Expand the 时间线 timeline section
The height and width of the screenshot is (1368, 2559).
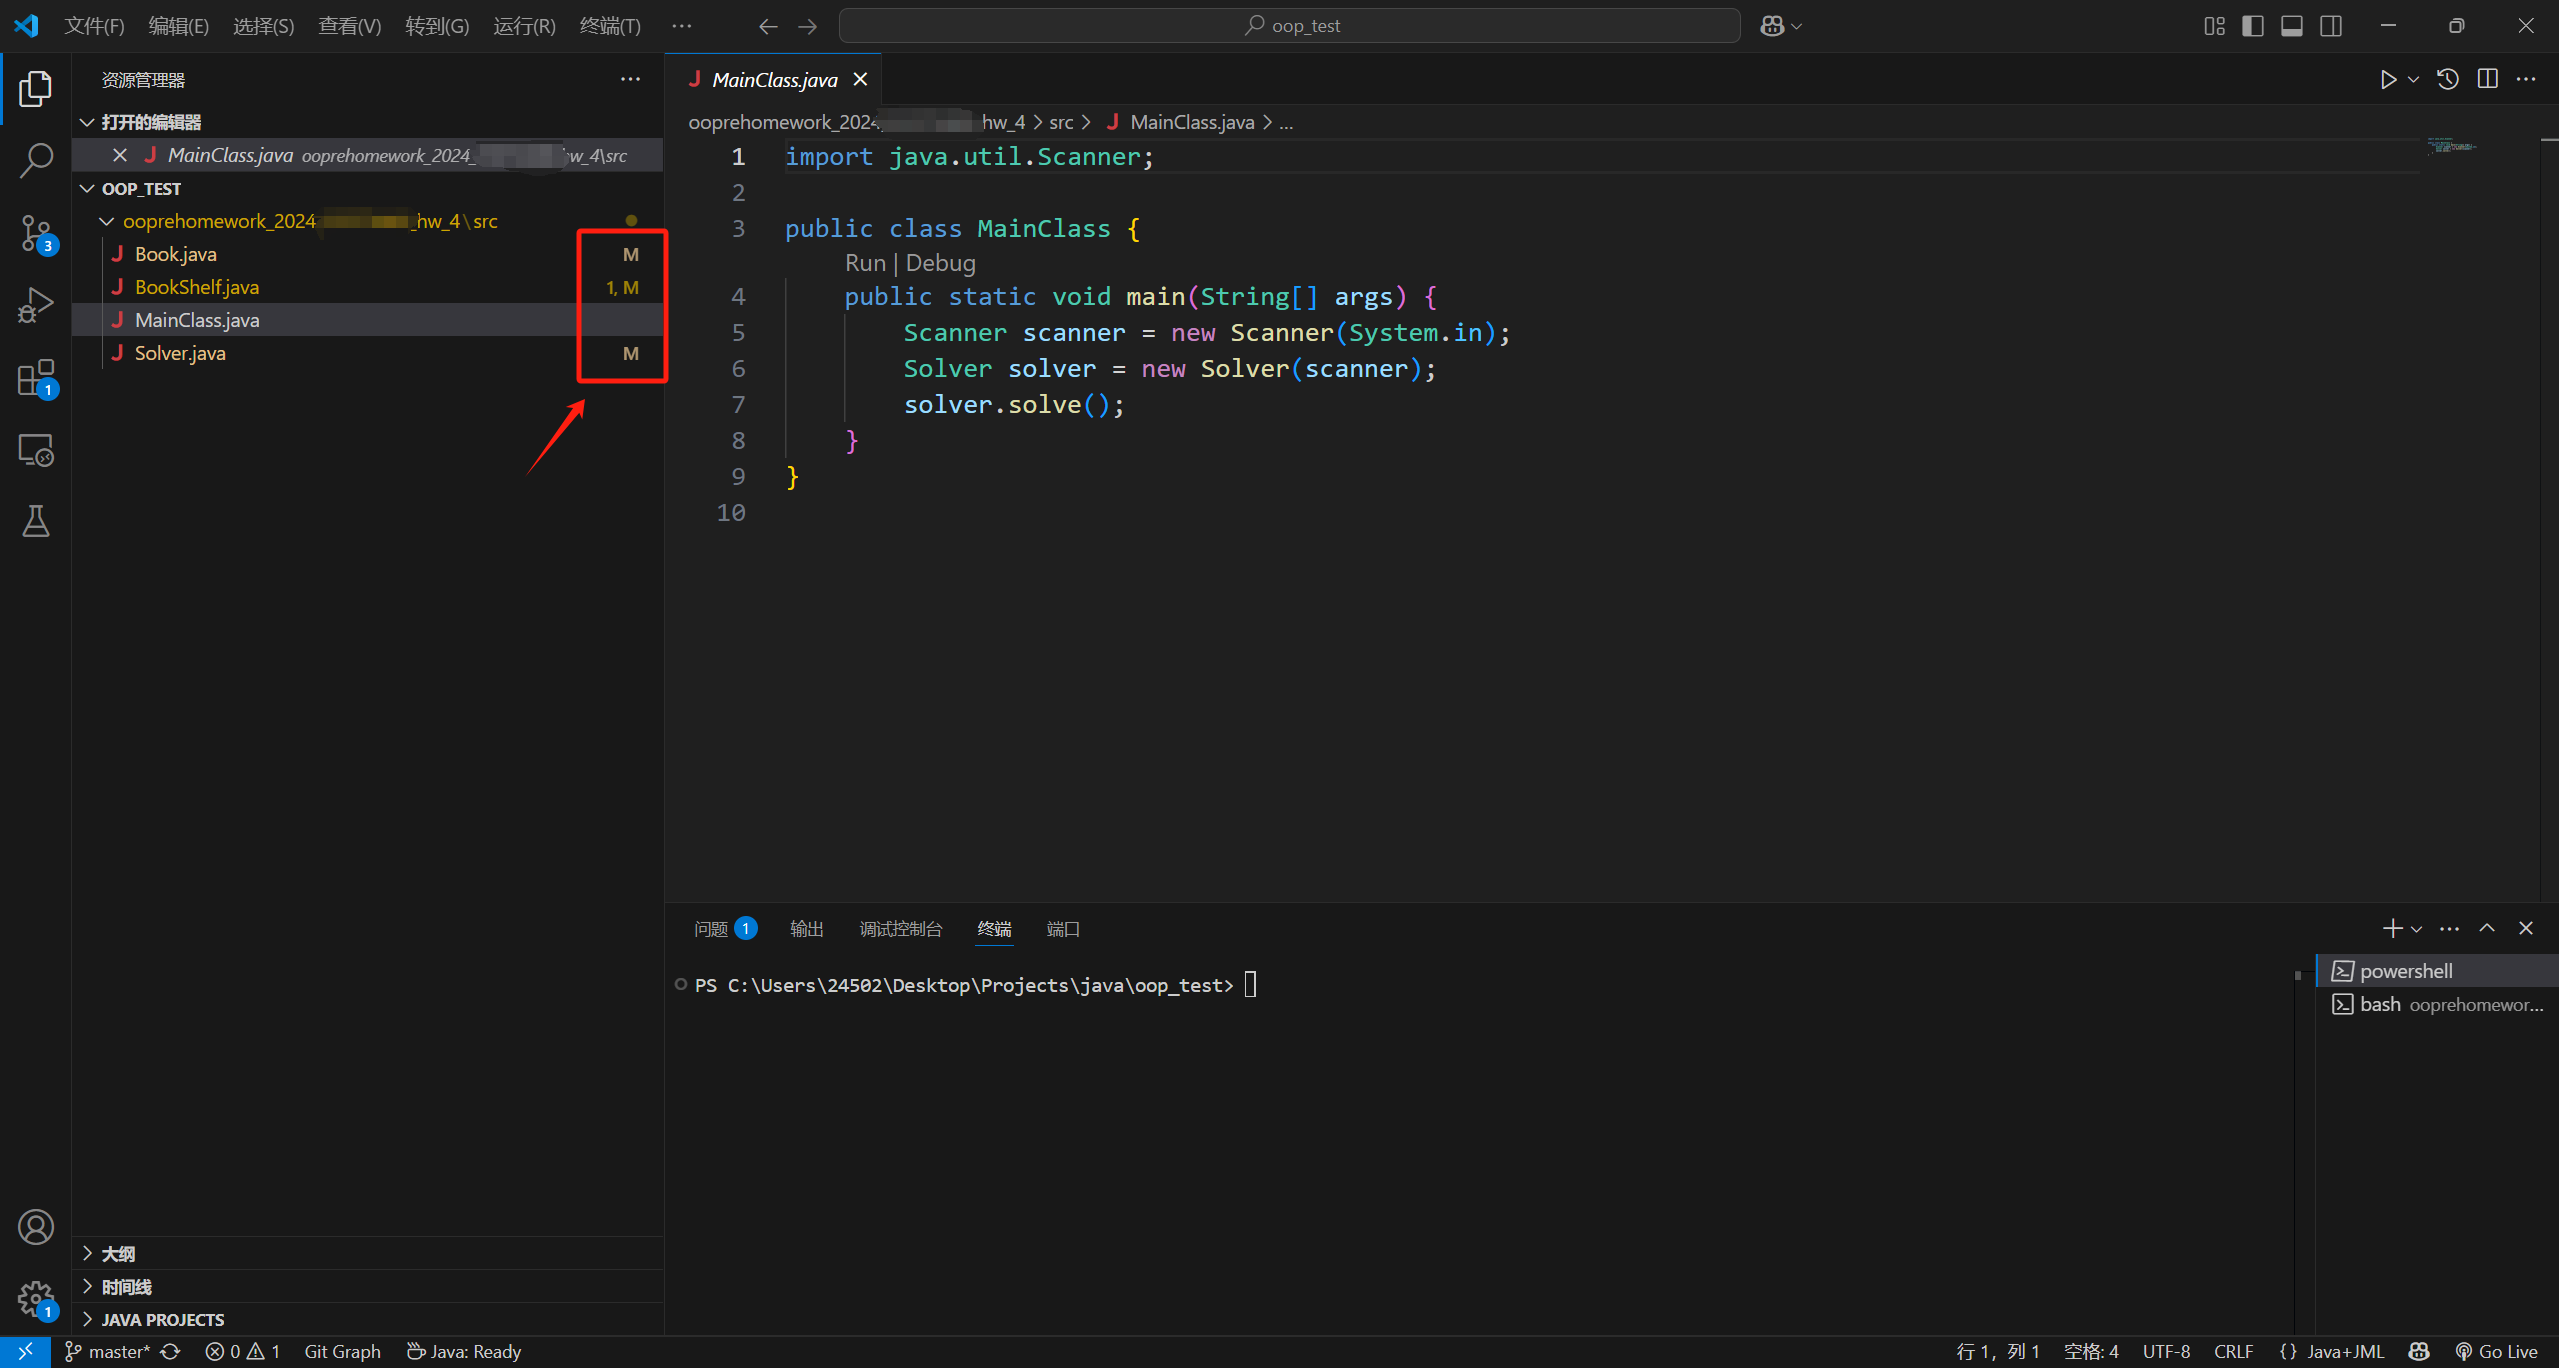[126, 1286]
